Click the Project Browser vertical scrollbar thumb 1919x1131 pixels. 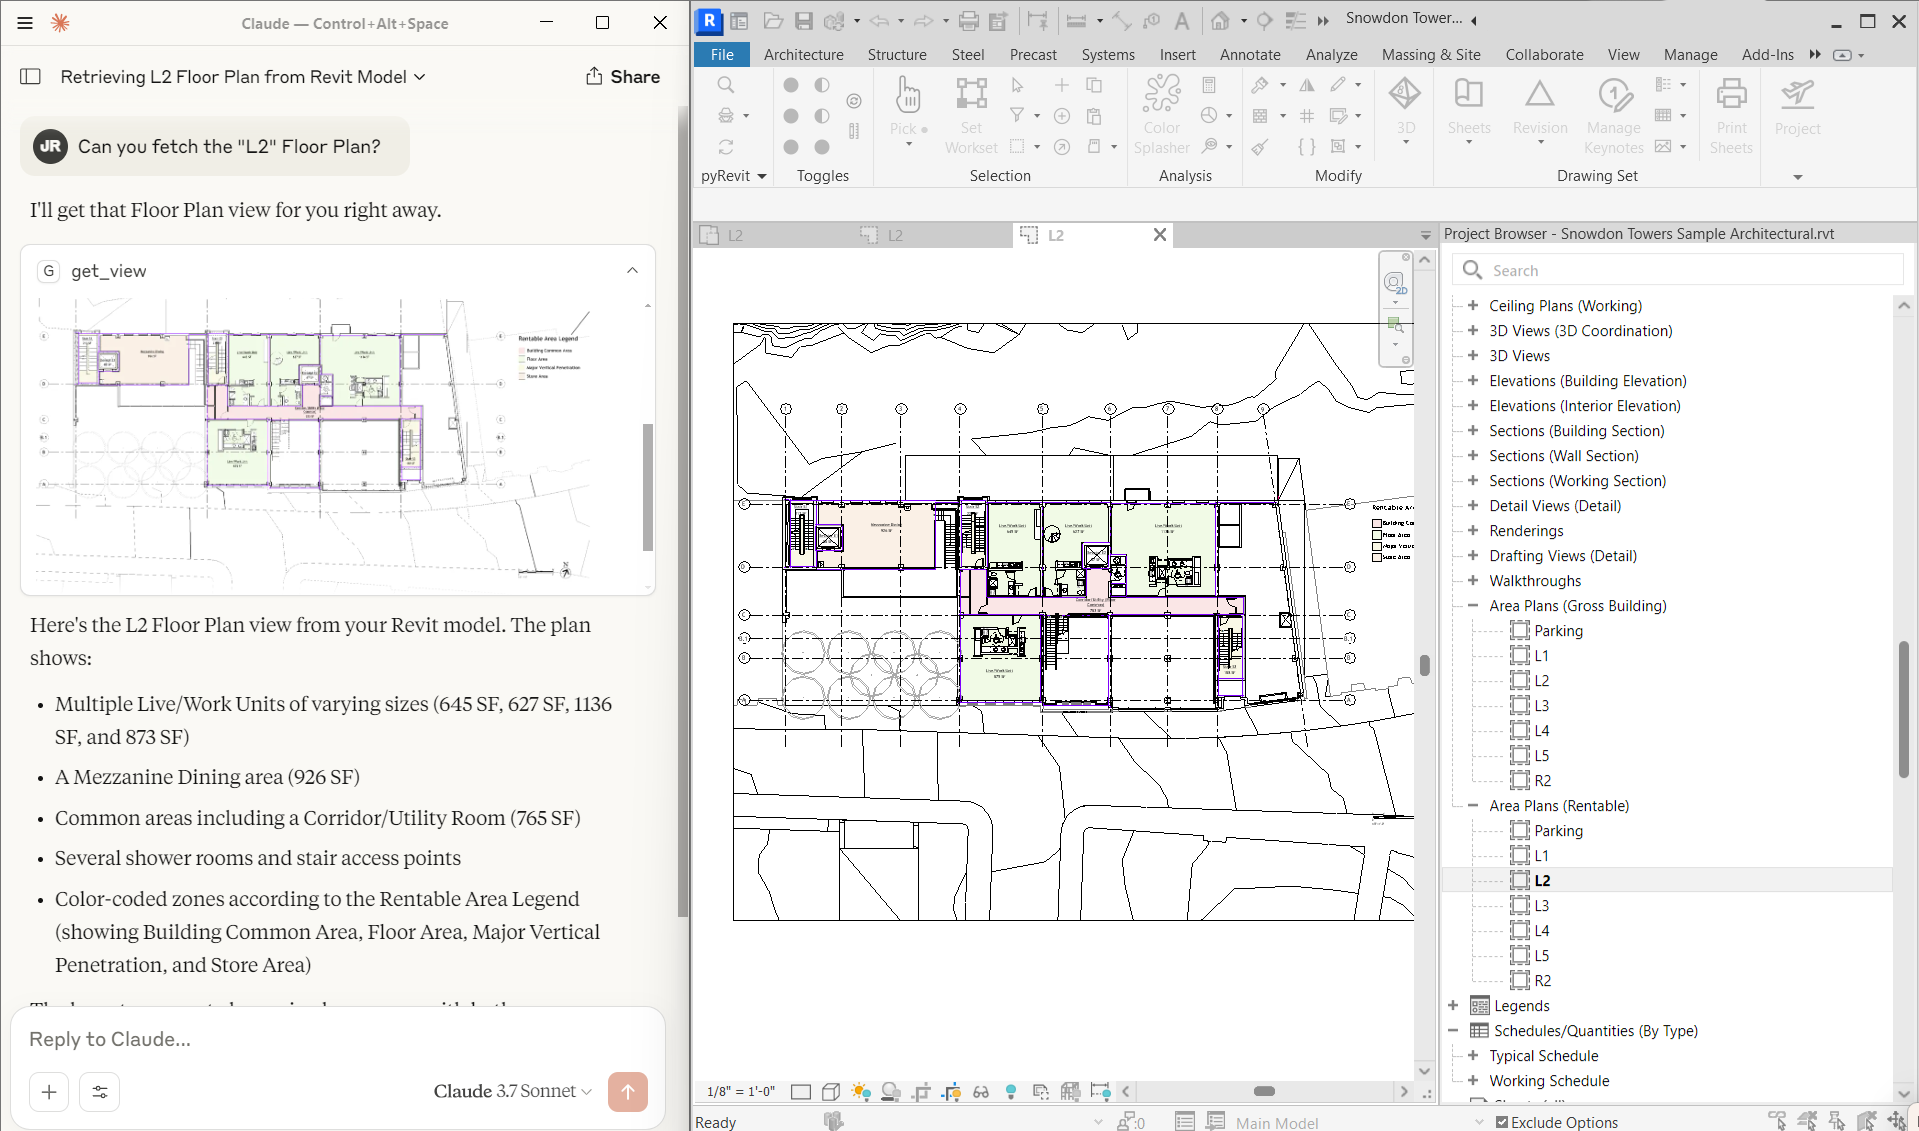1904,708
